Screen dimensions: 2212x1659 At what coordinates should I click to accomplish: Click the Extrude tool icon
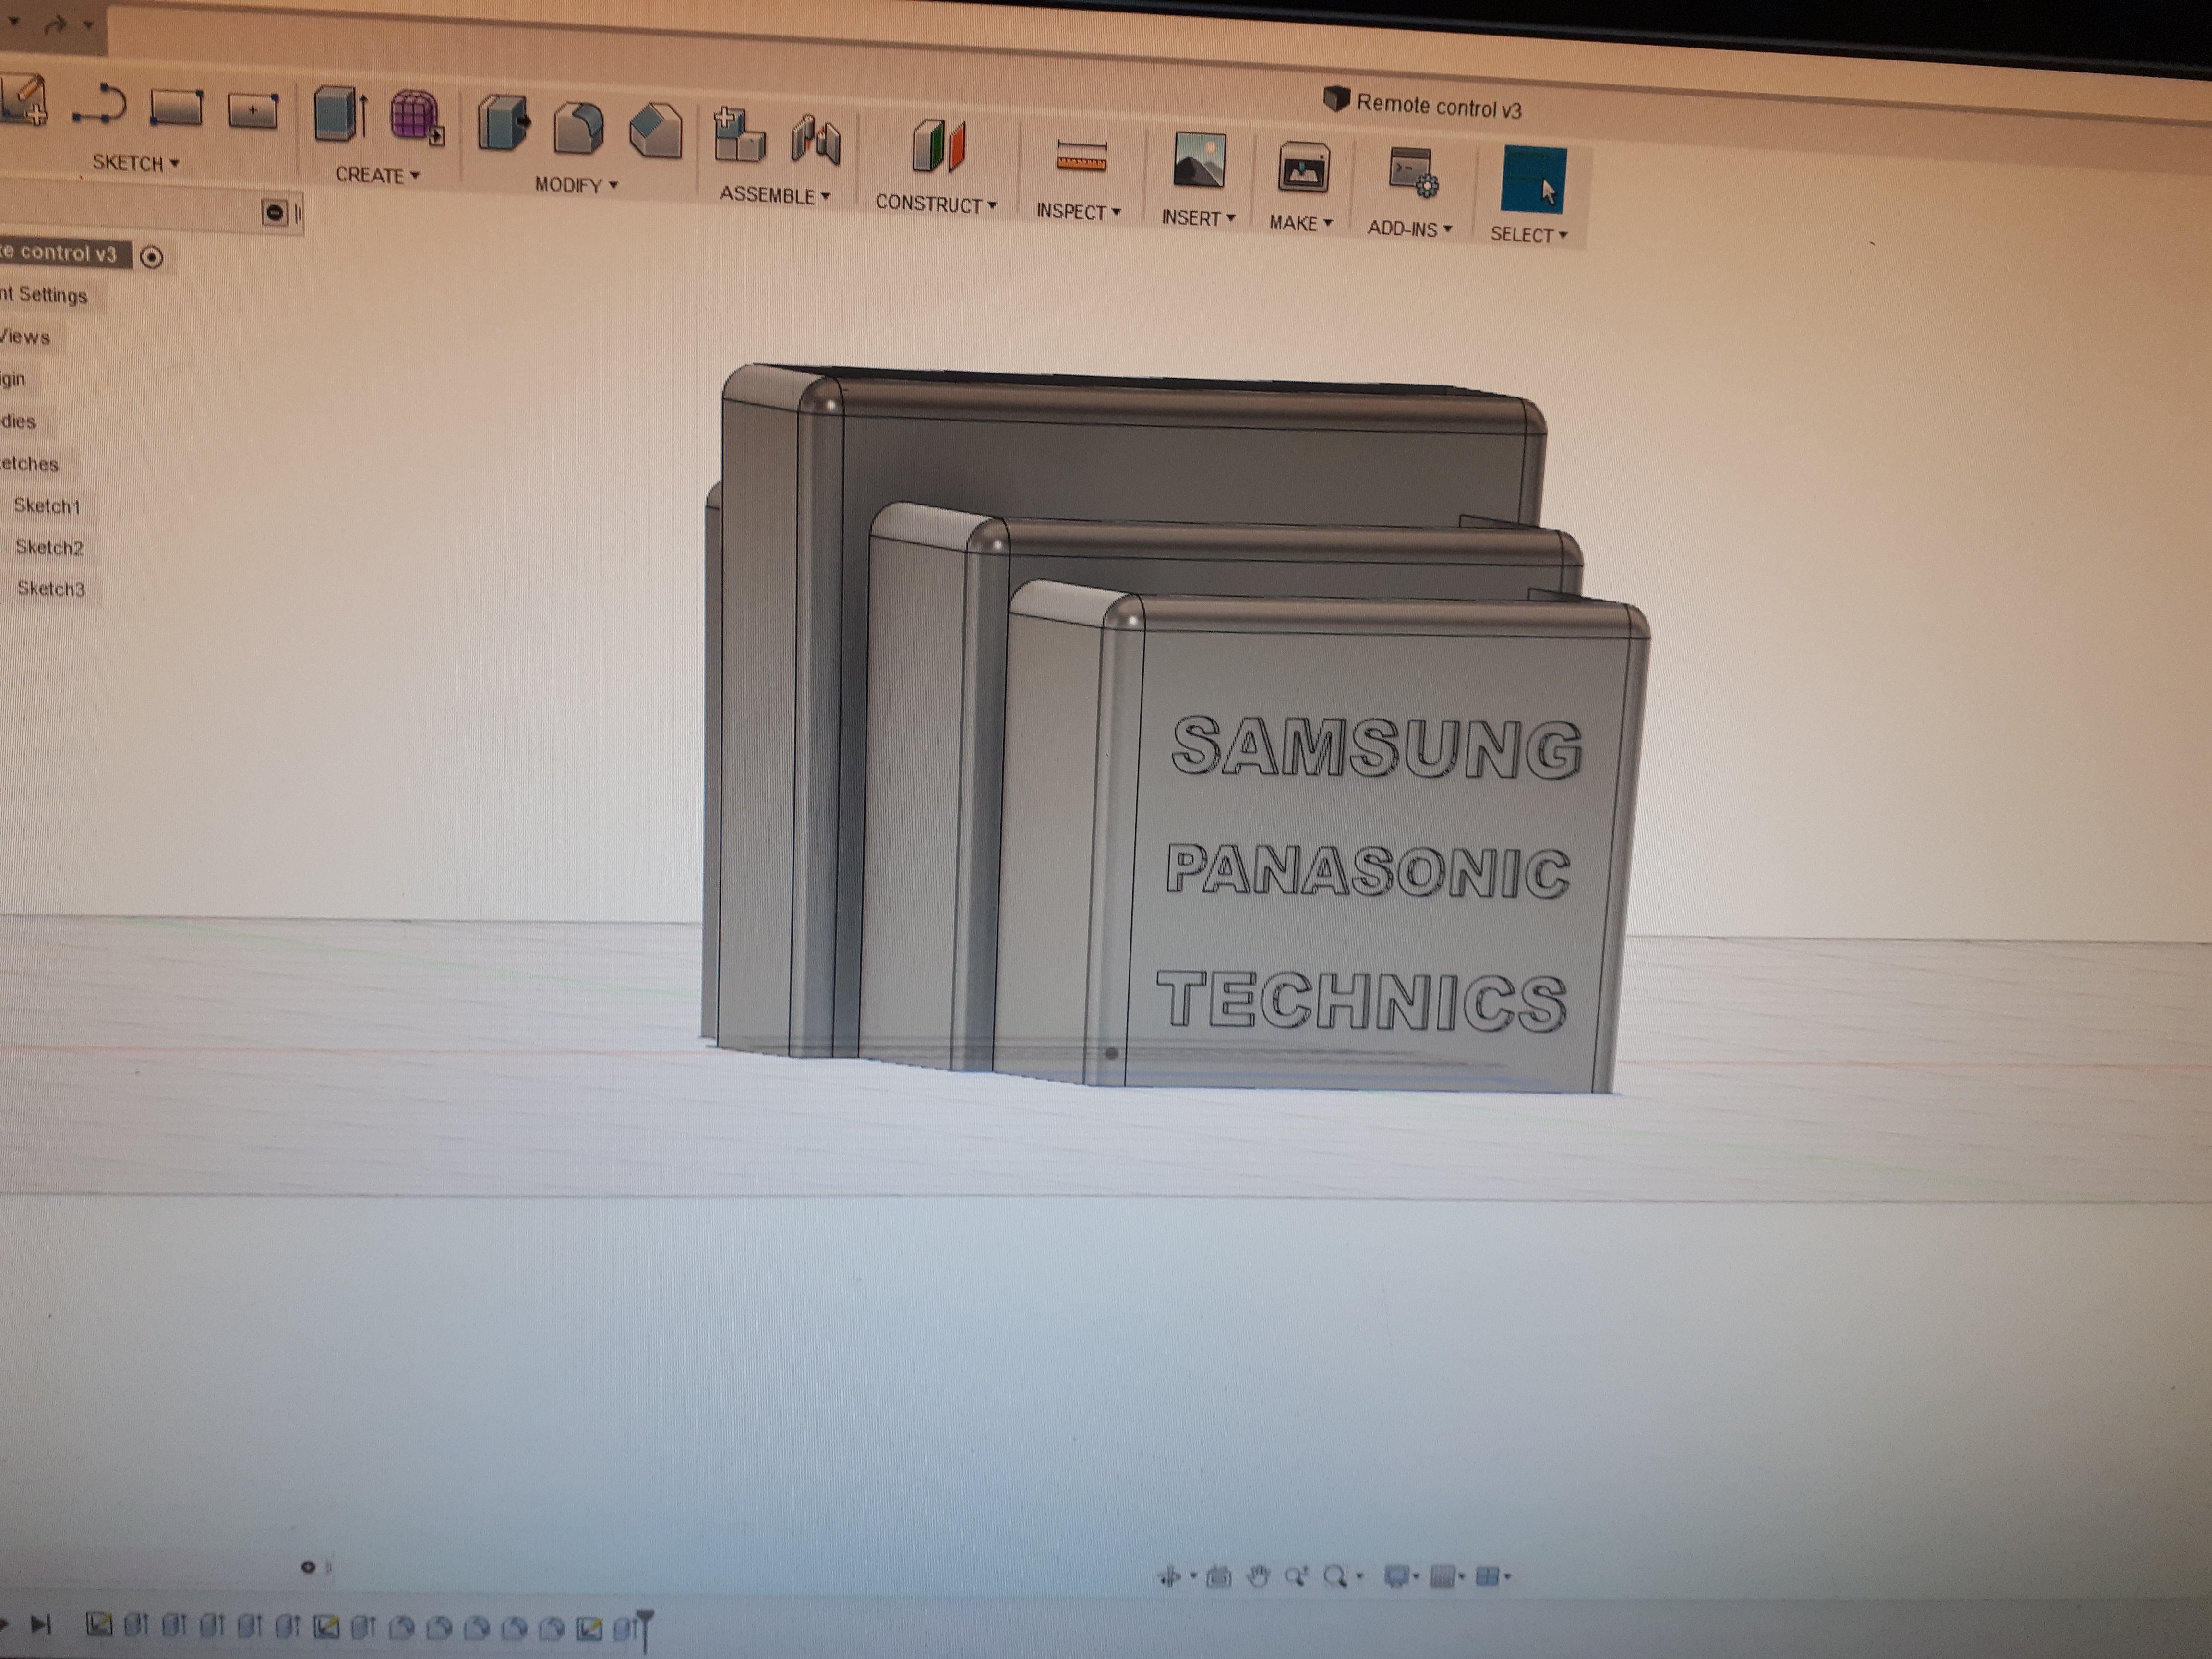click(x=340, y=114)
